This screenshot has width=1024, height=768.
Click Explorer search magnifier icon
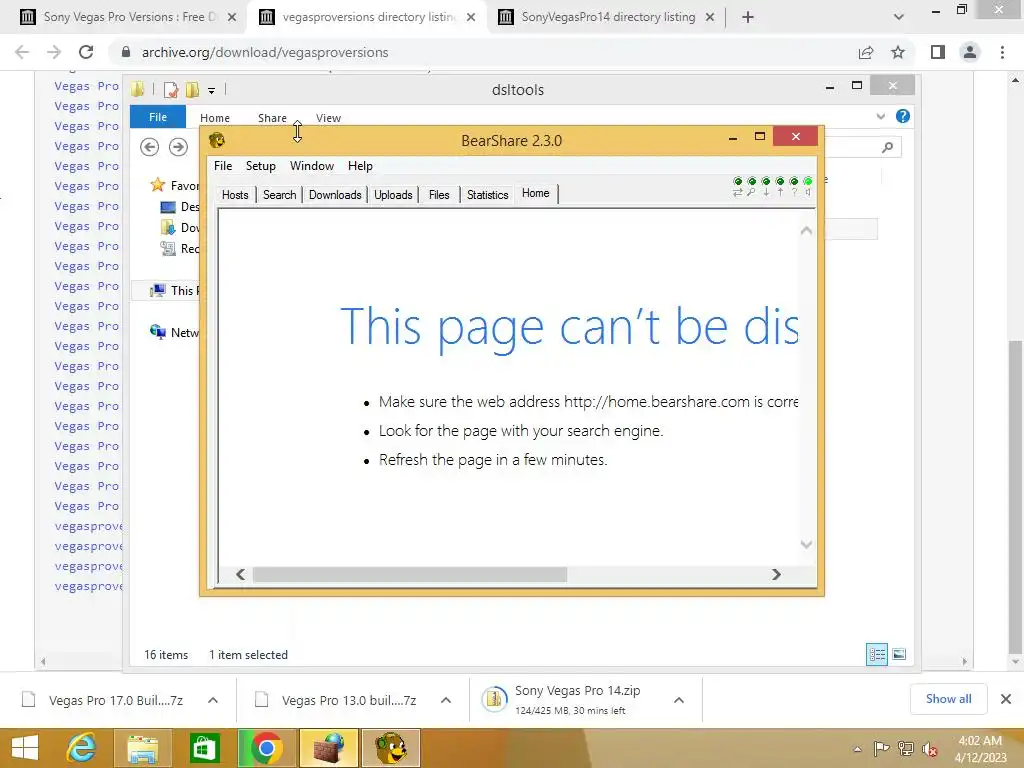tap(887, 148)
